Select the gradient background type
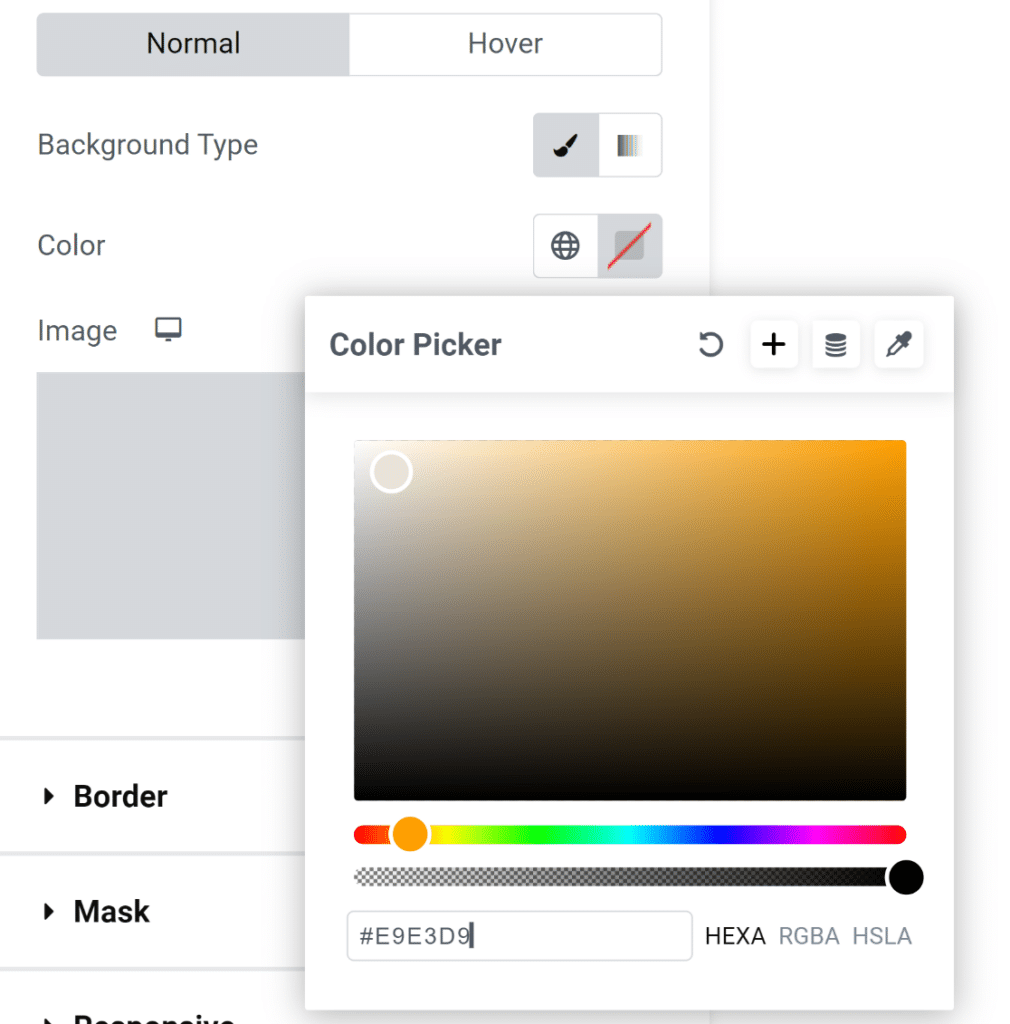The width and height of the screenshot is (1010, 1024). [x=629, y=146]
